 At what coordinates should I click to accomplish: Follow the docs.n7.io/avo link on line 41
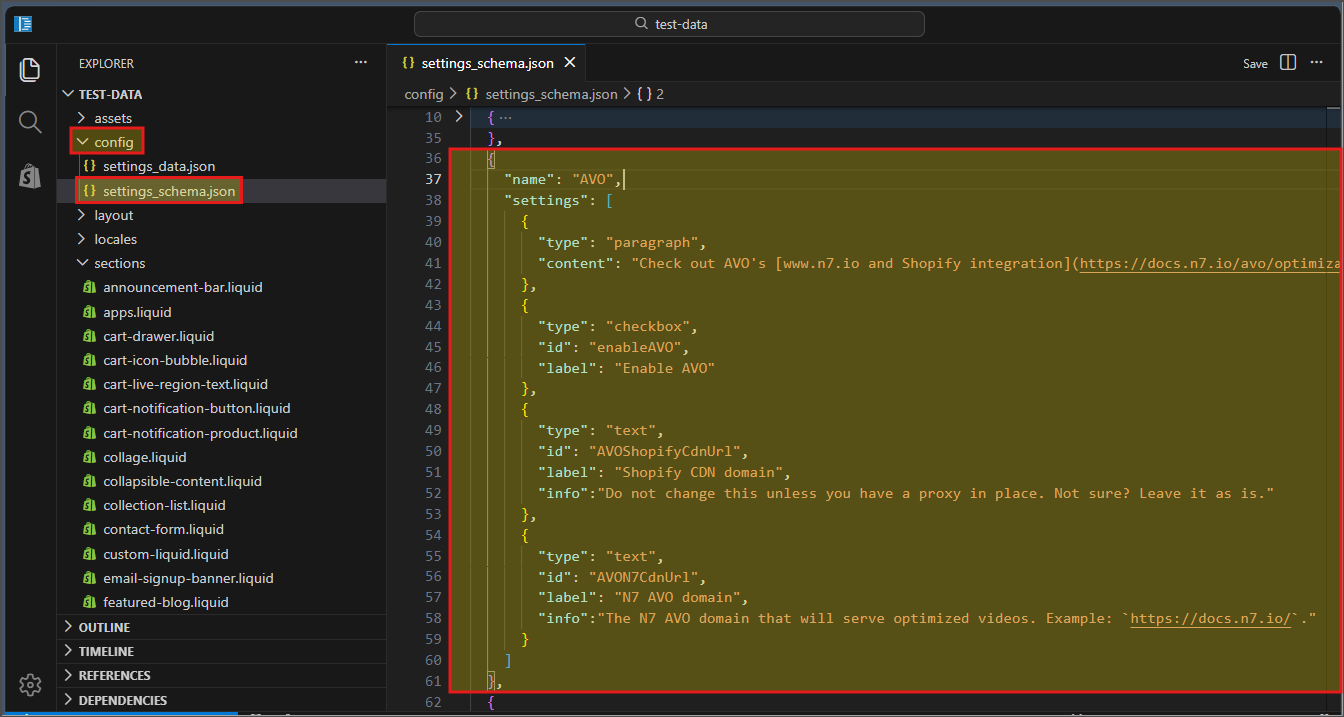tap(1211, 263)
